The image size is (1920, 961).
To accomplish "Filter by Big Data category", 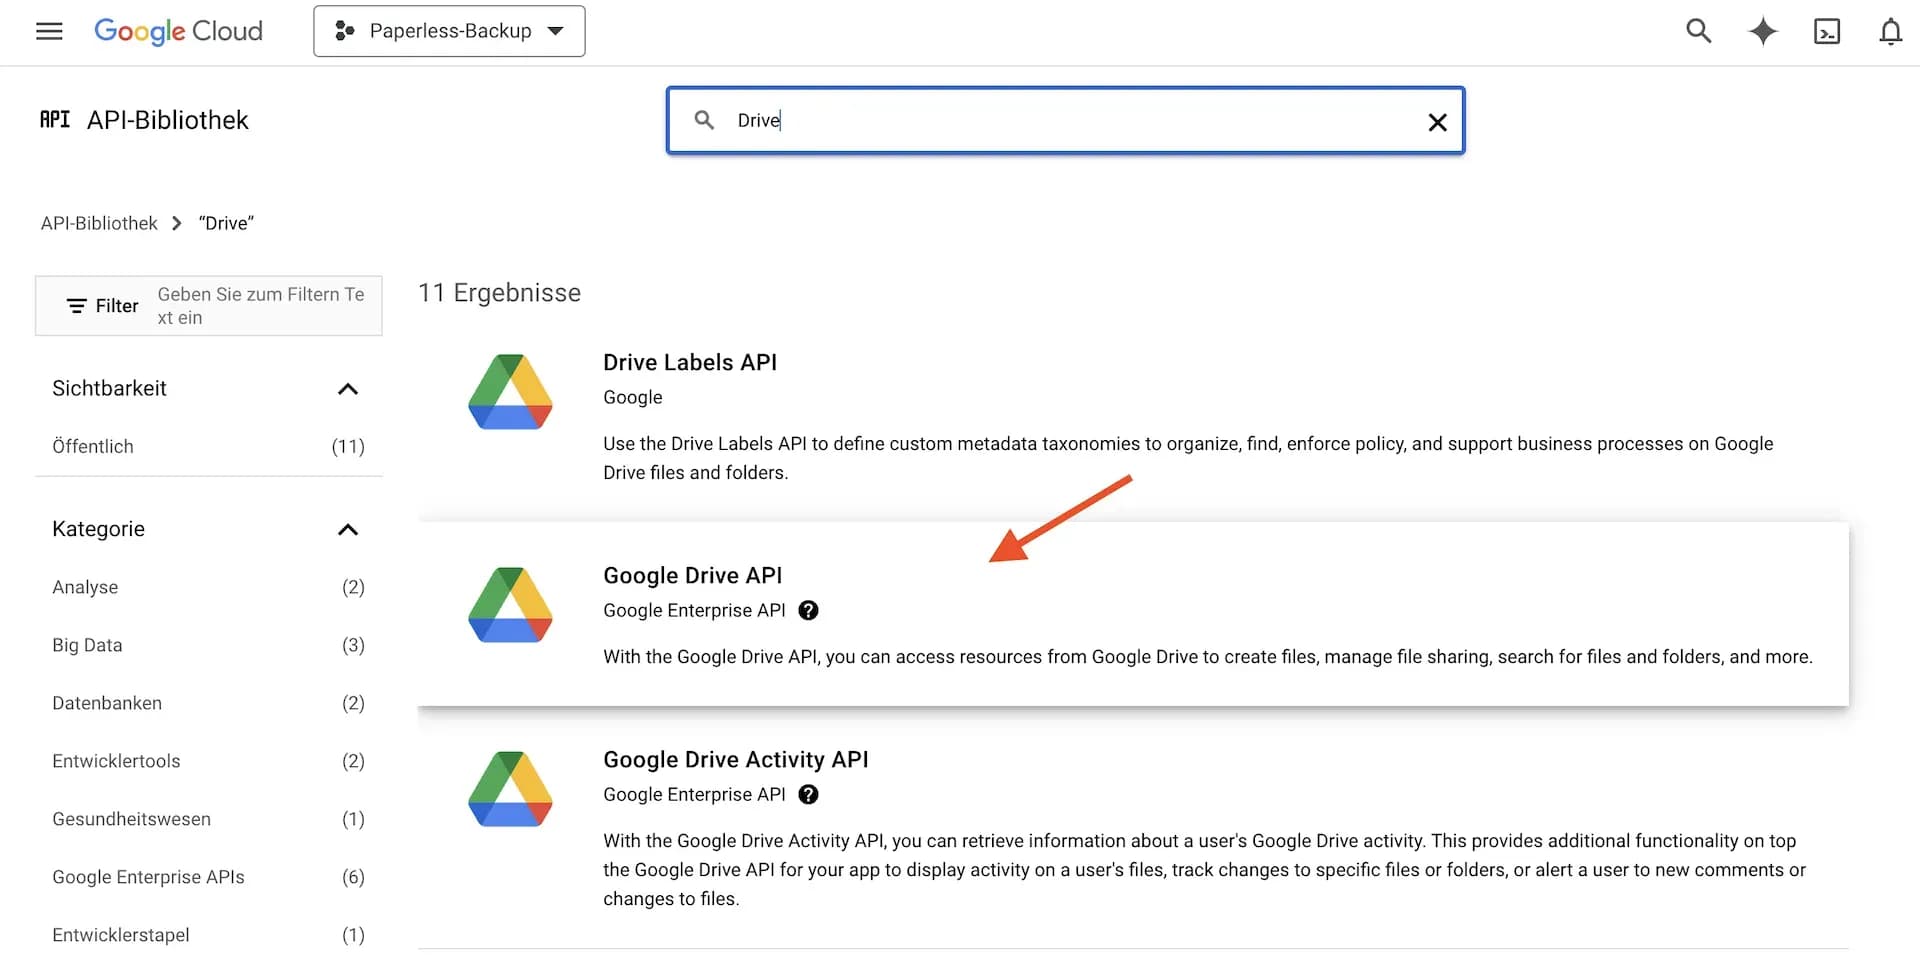I will click(208, 645).
